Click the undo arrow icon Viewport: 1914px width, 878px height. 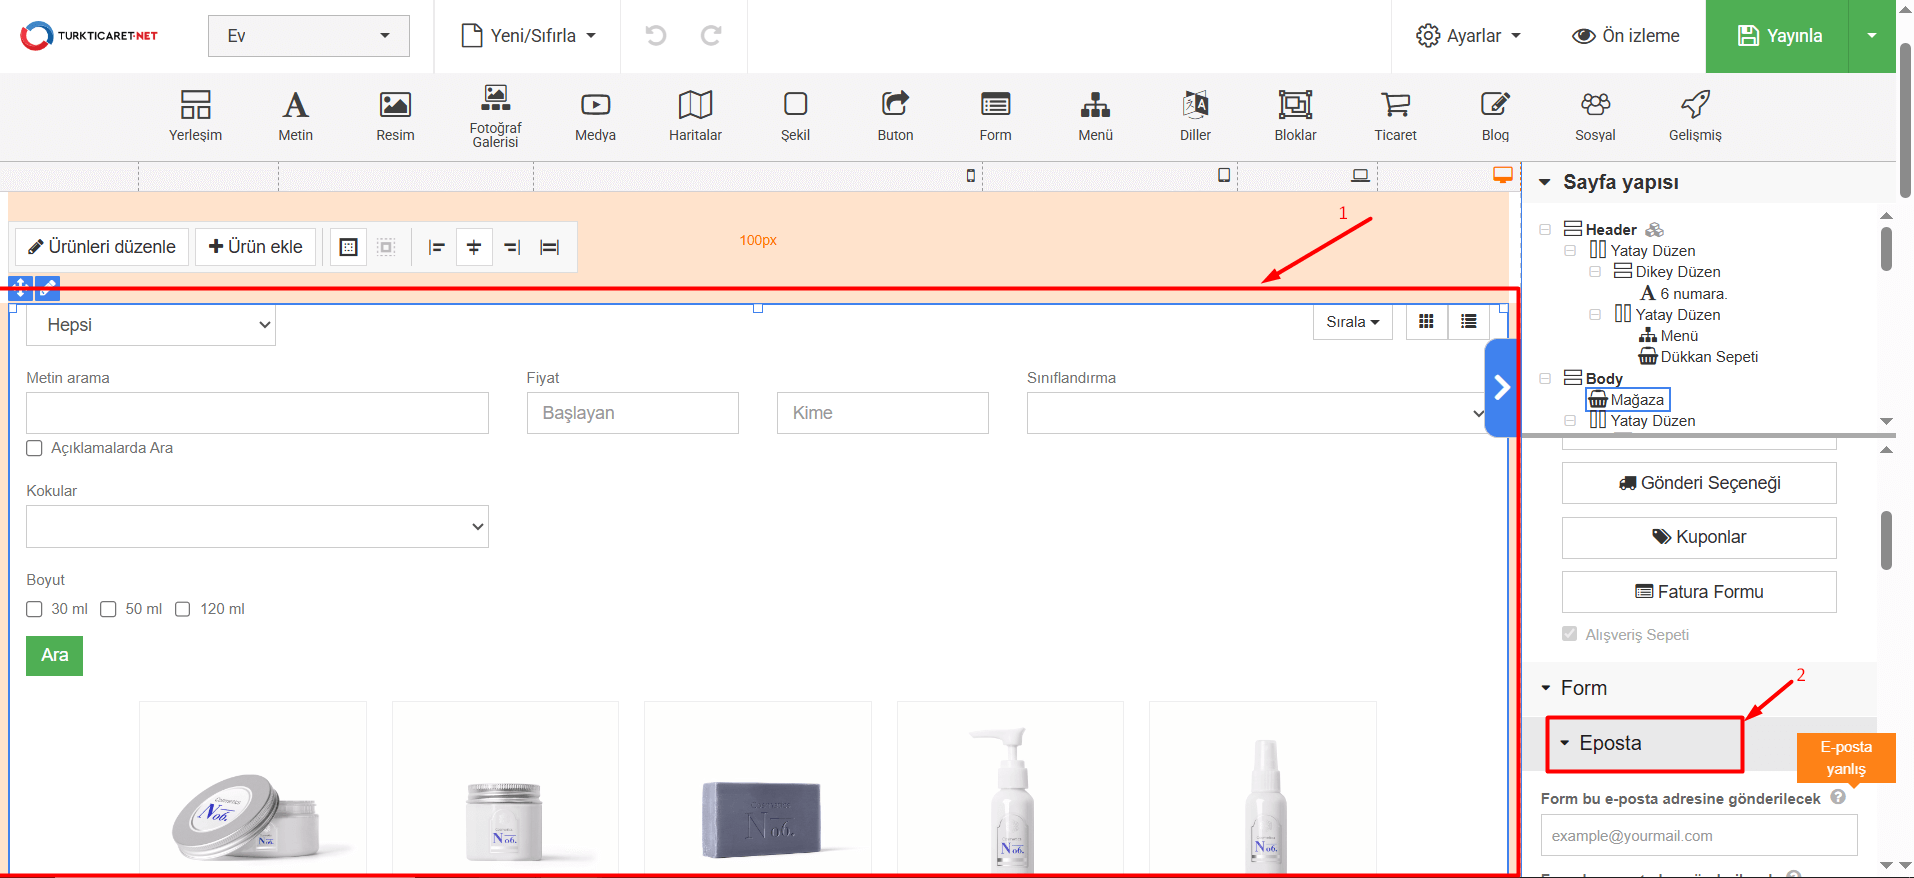656,36
